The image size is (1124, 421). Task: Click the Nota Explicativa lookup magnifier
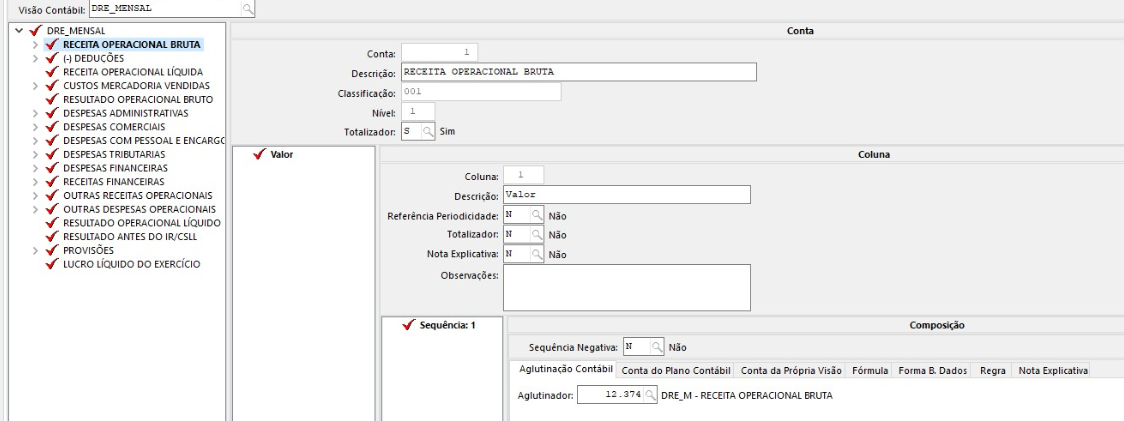538,254
